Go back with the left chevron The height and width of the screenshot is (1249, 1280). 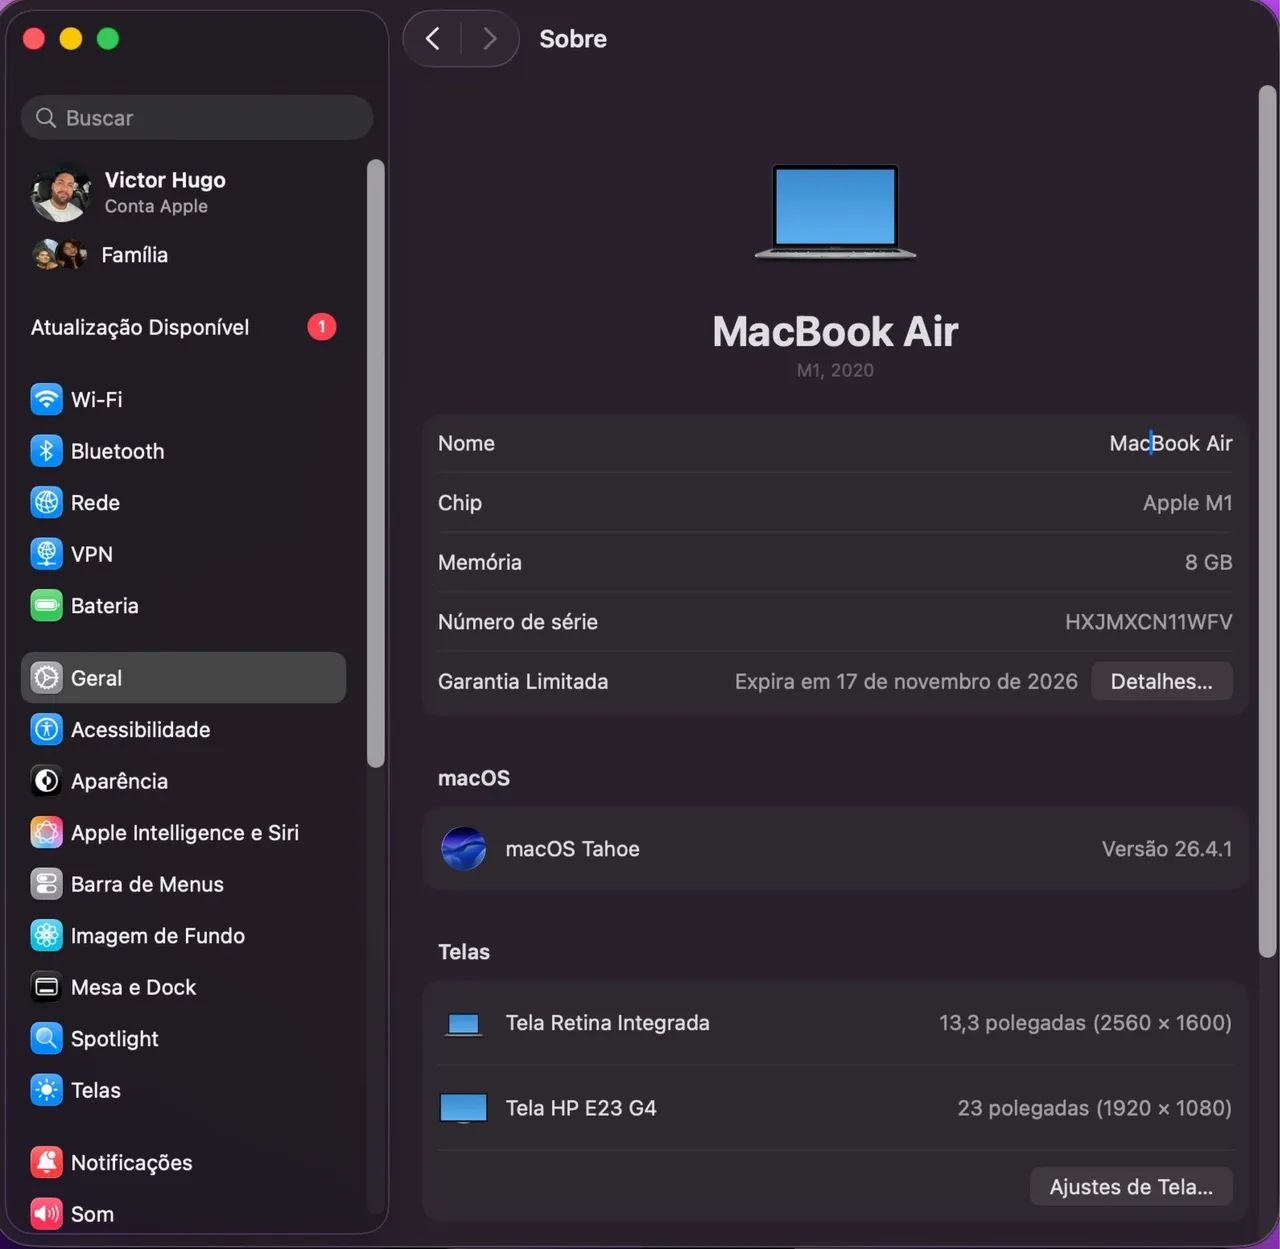tap(433, 39)
